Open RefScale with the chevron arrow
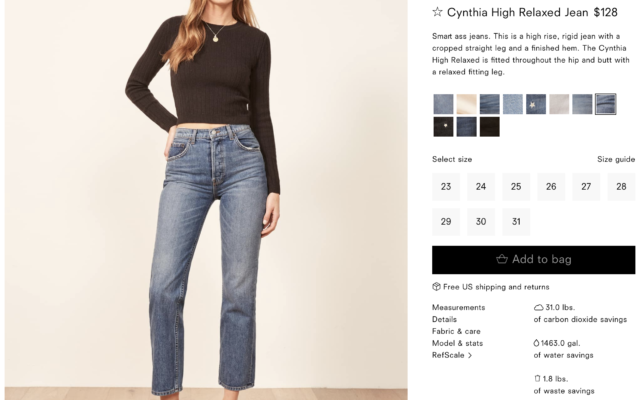640x400 pixels. (x=452, y=355)
